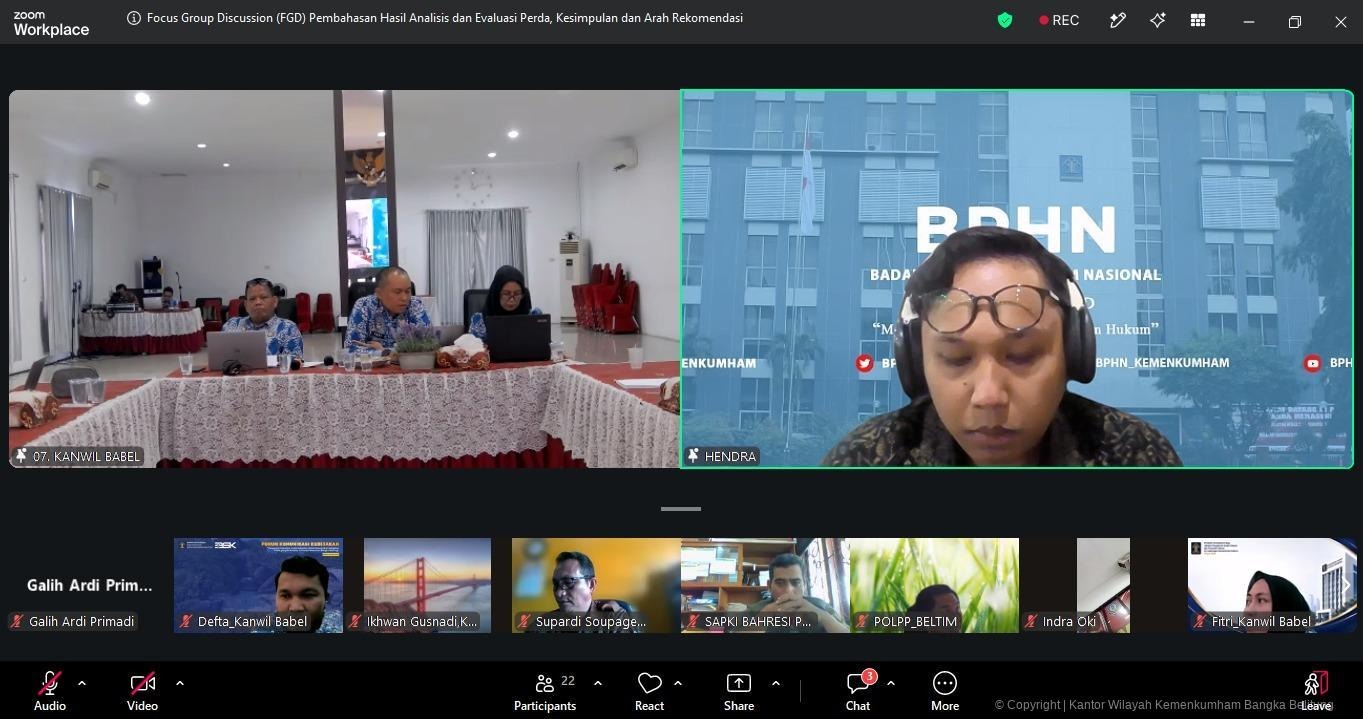Open Participants panel

[545, 691]
